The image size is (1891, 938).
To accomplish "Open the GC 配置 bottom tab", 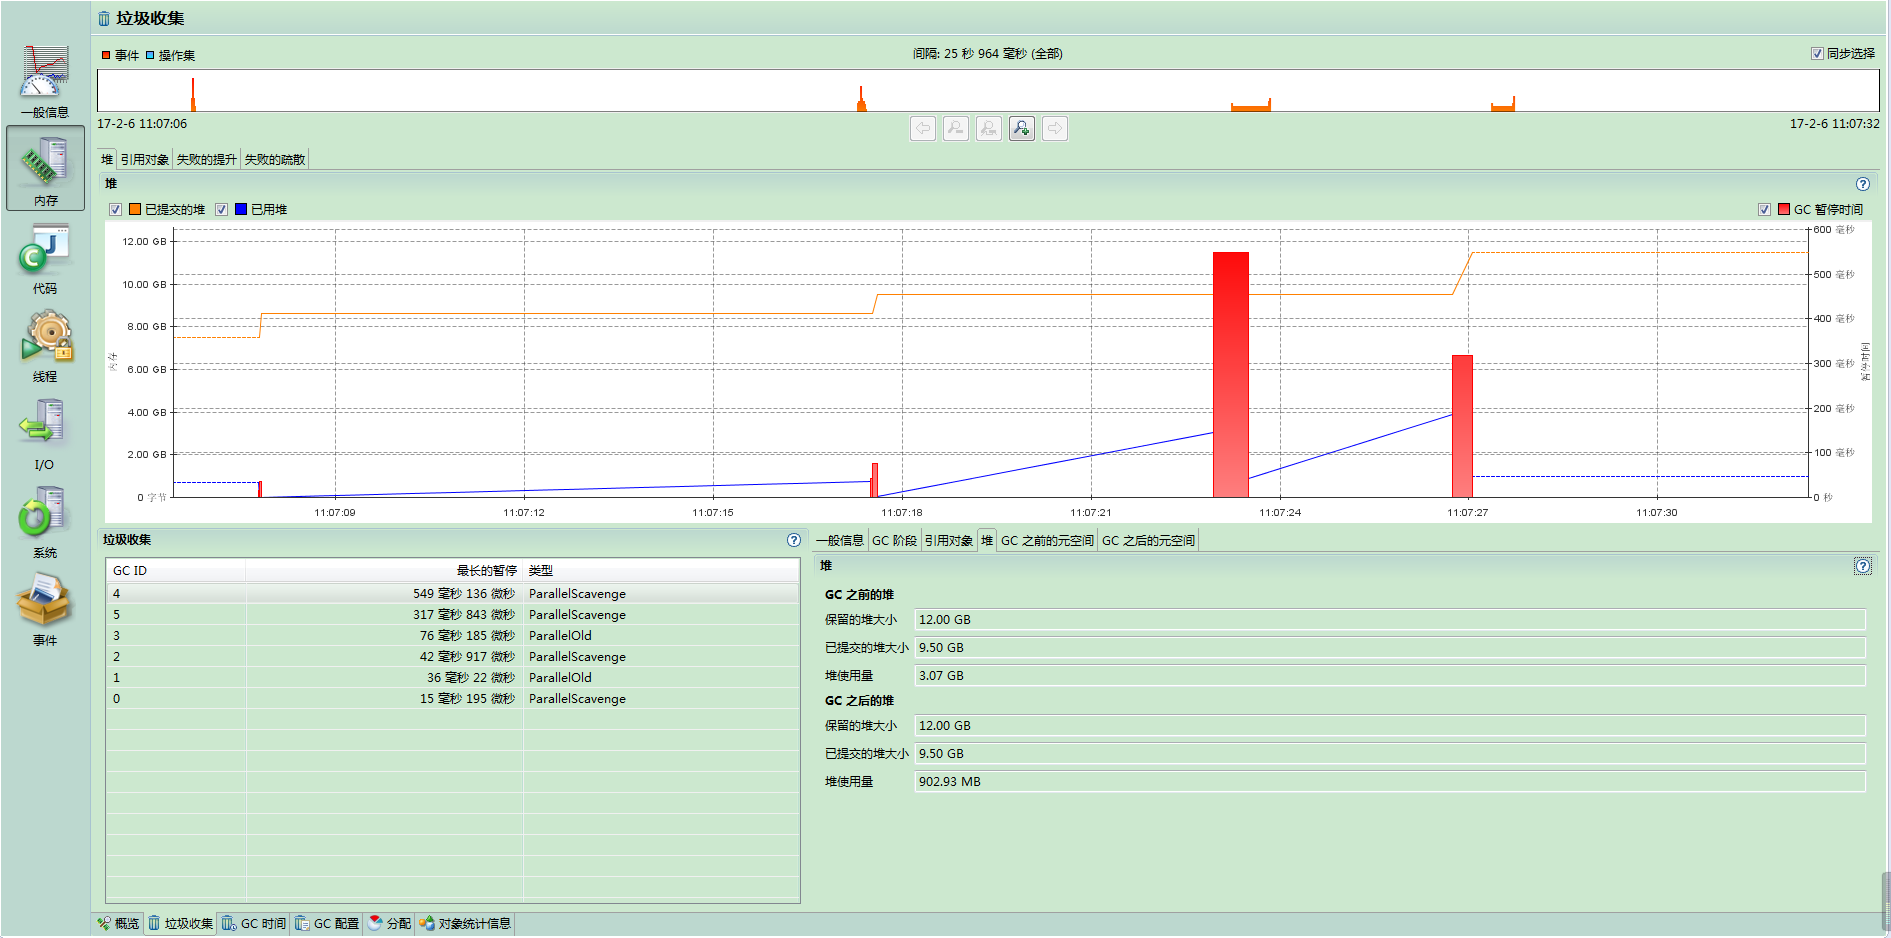I will (x=327, y=924).
